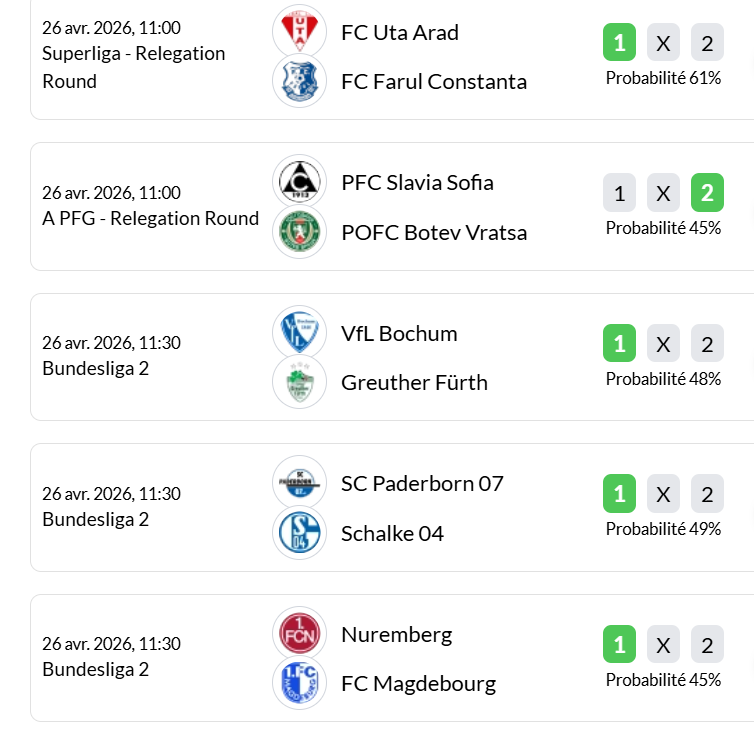
Task: Open the PFC Slavia Sofia team logo
Action: [299, 182]
